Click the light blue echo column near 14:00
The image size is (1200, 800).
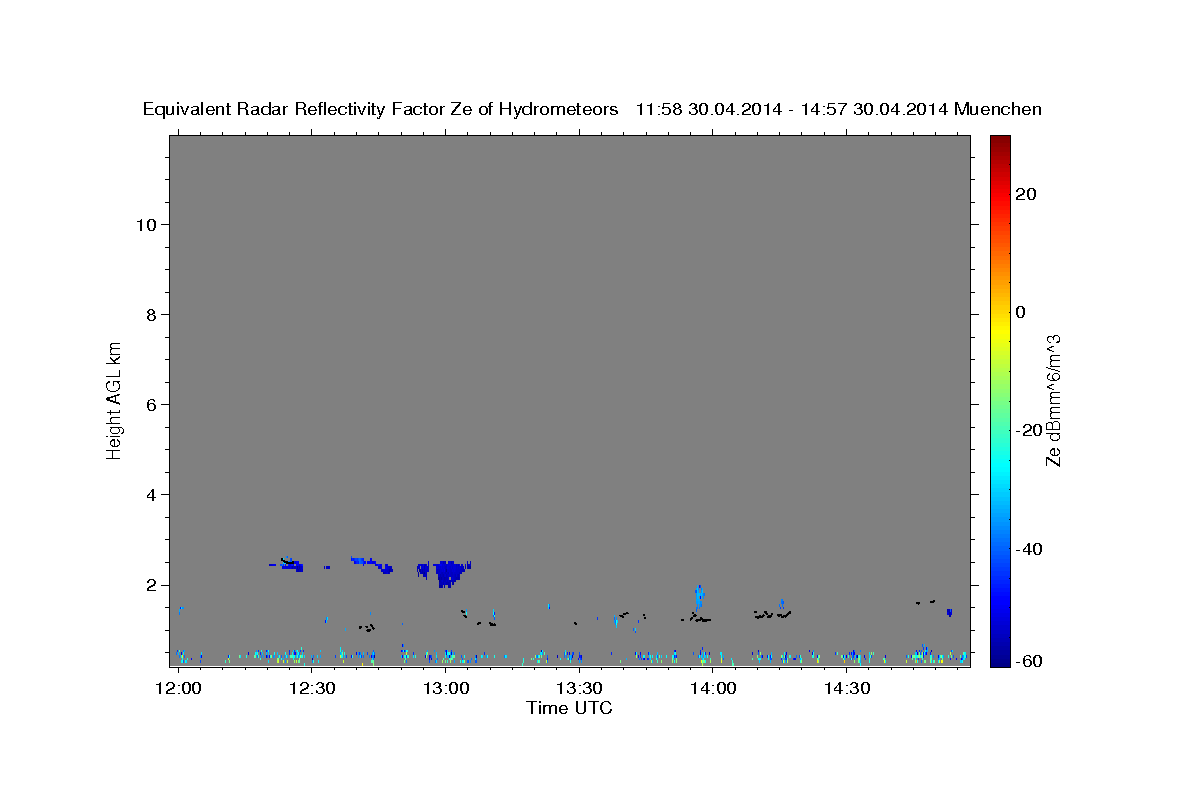(x=699, y=597)
